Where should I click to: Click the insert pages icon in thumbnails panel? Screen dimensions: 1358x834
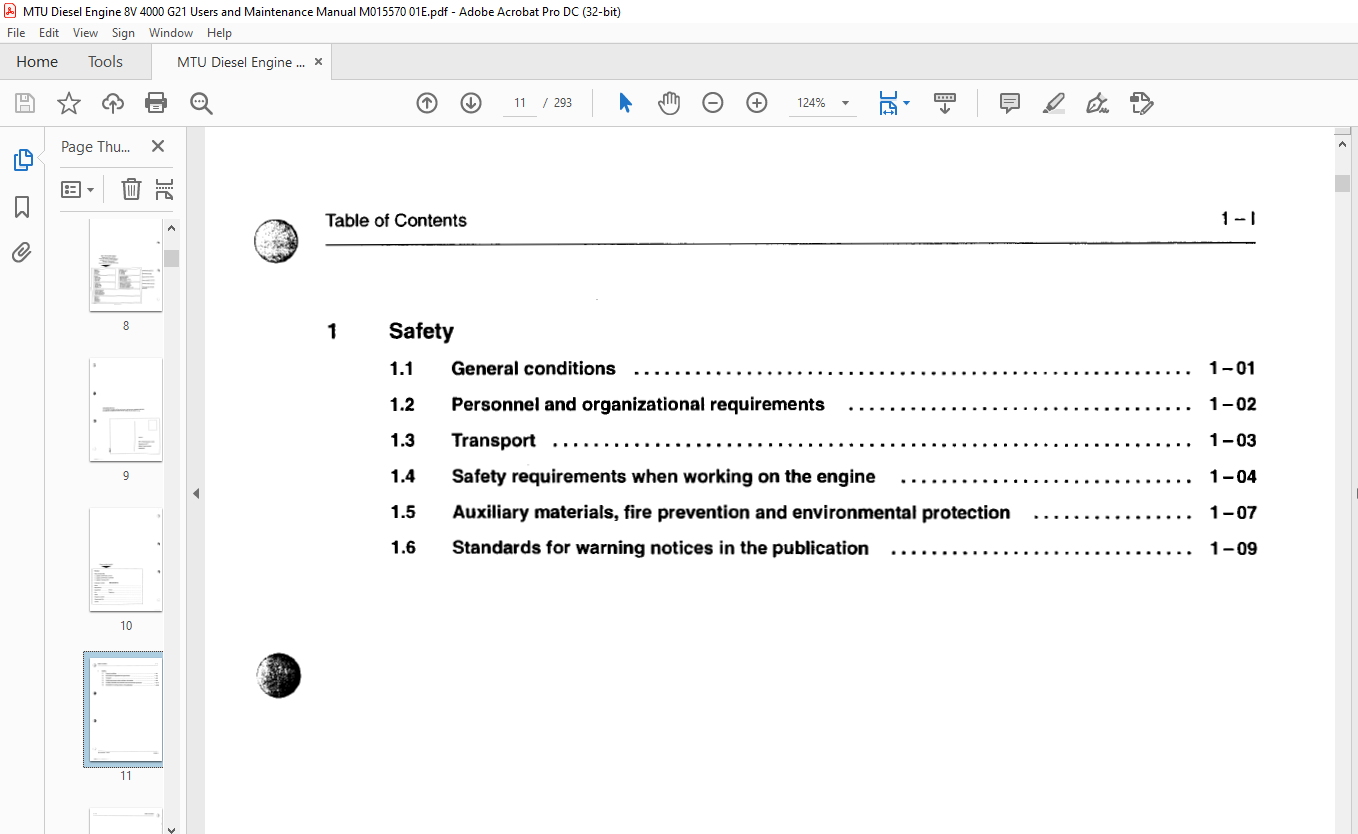[165, 189]
